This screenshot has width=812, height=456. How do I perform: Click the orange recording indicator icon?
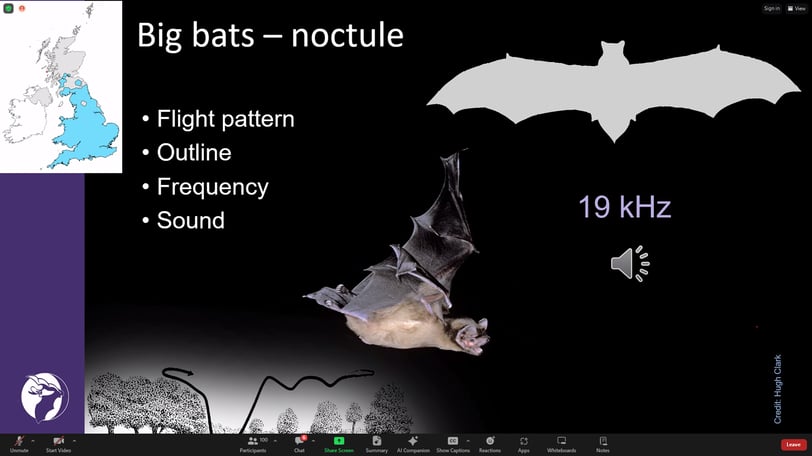click(x=22, y=8)
